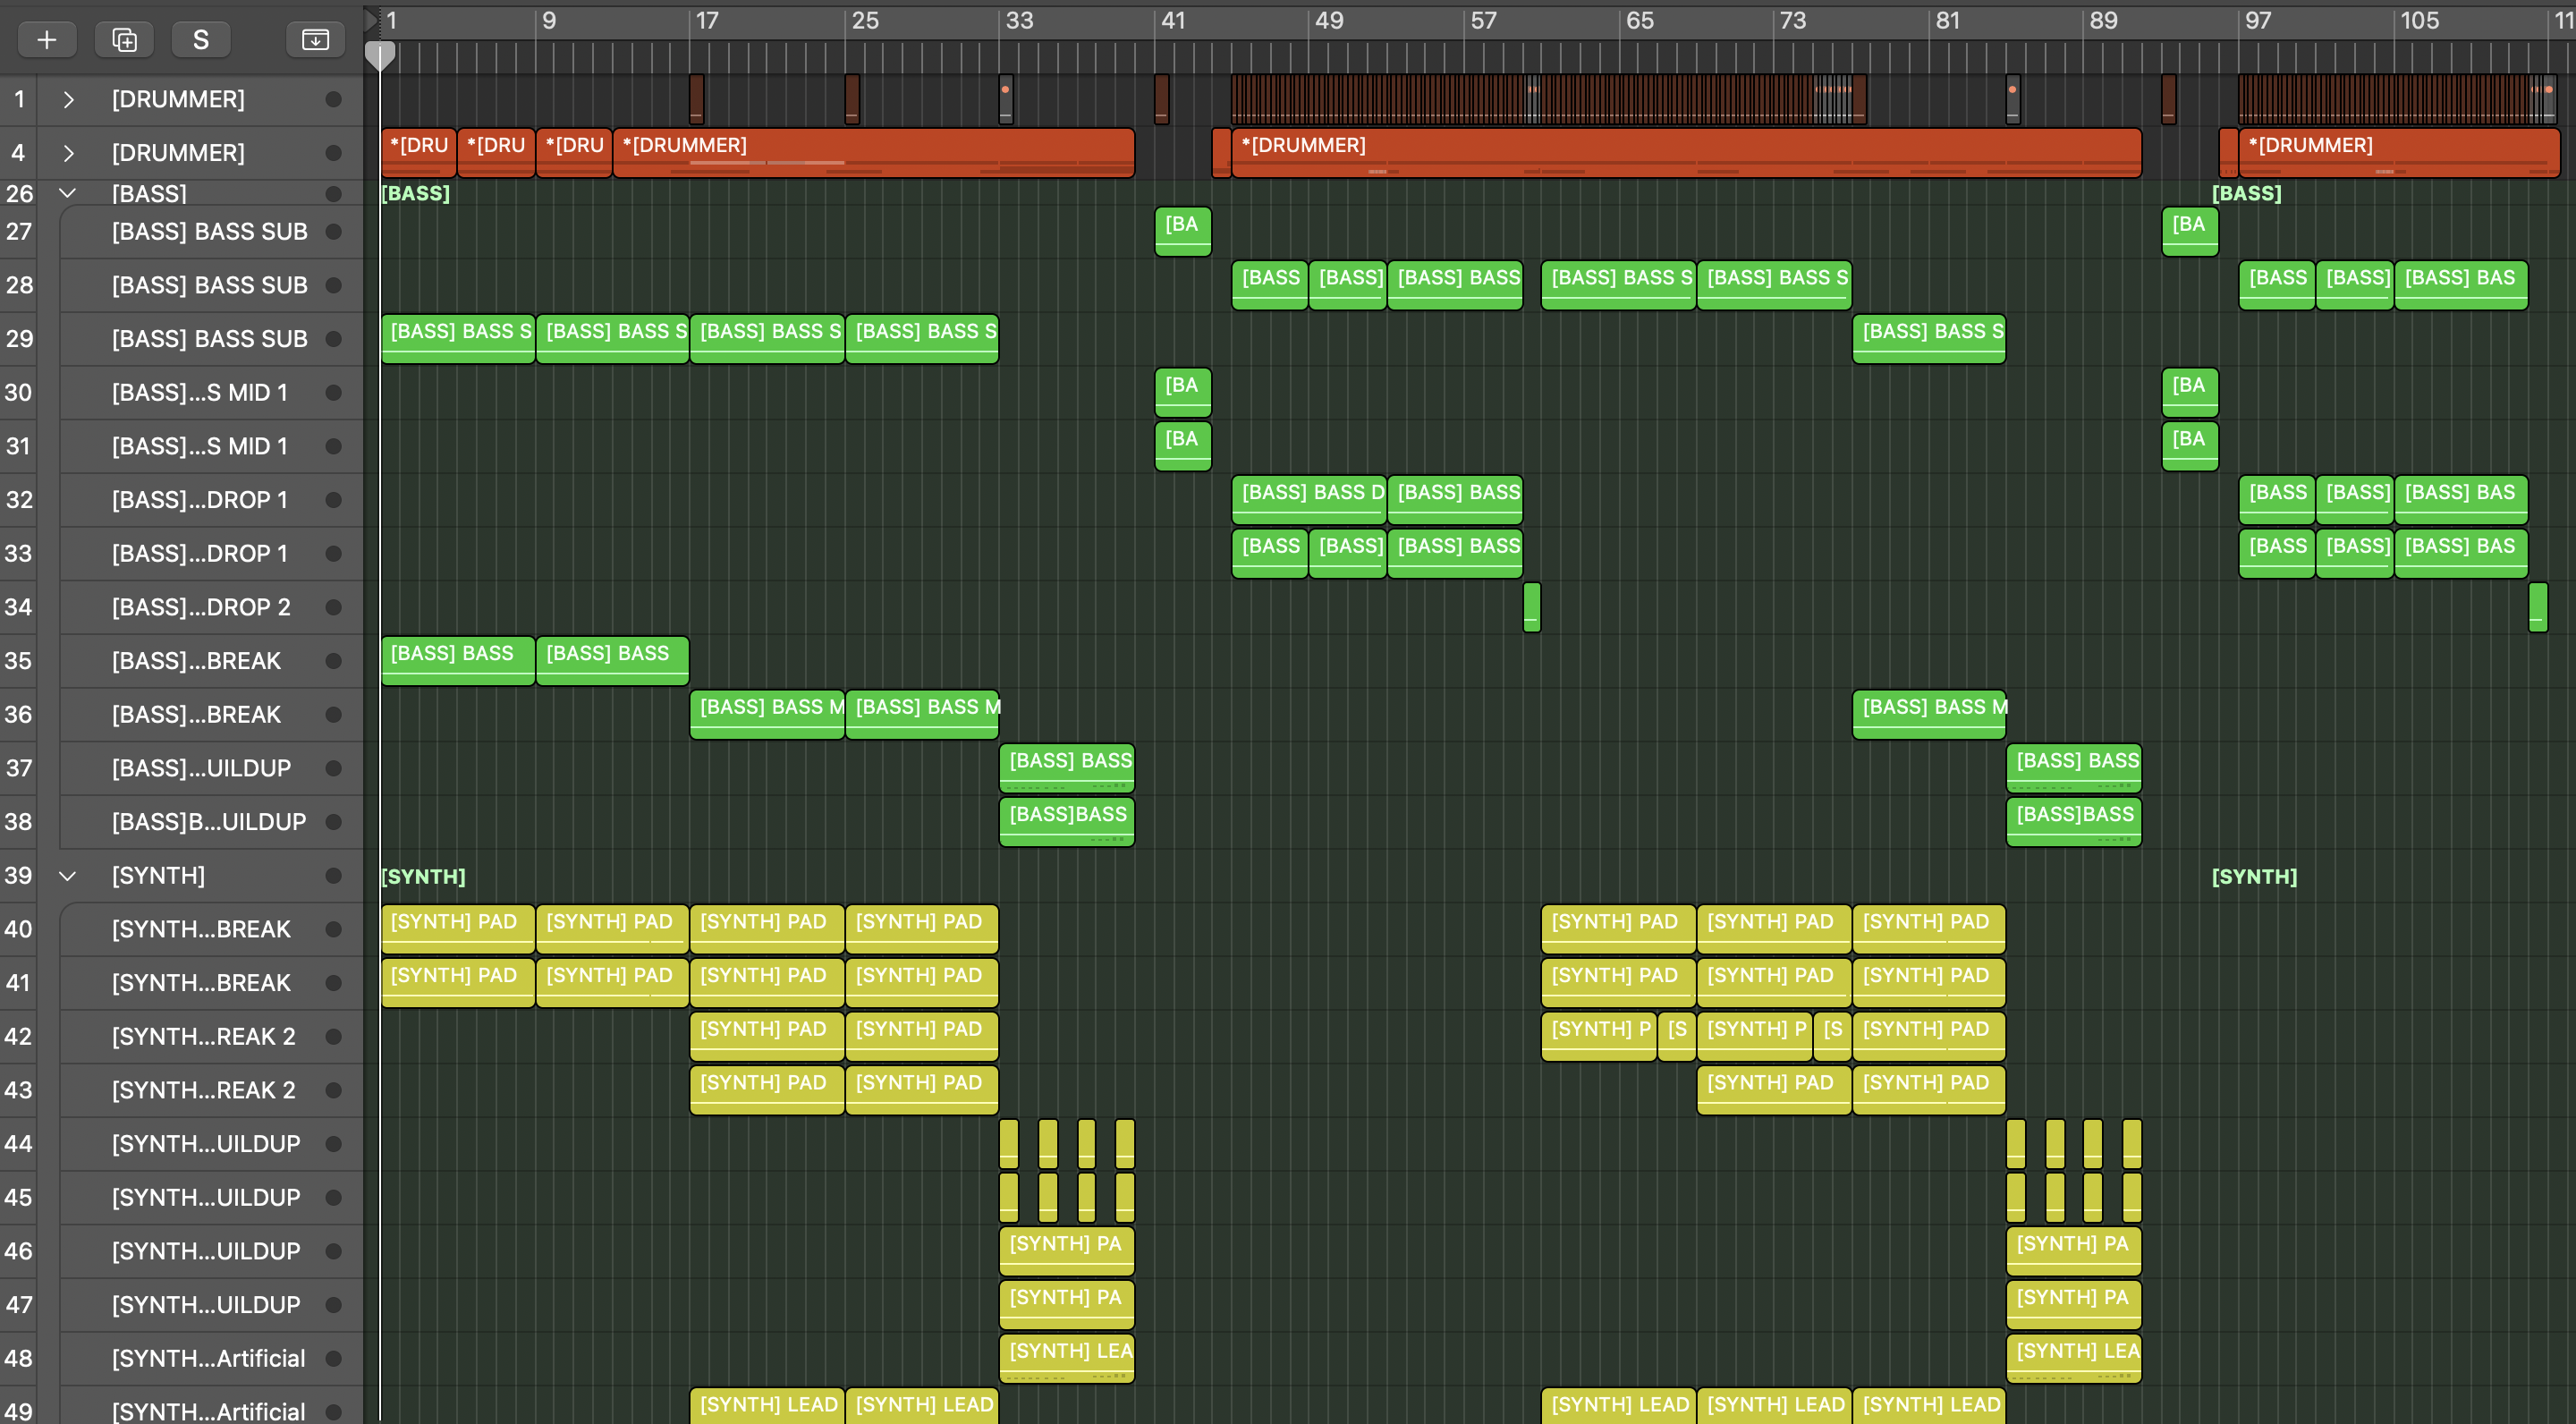Select *[DRUMMER] region starting at bar 97
Image resolution: width=2576 pixels, height=1424 pixels.
point(2398,153)
